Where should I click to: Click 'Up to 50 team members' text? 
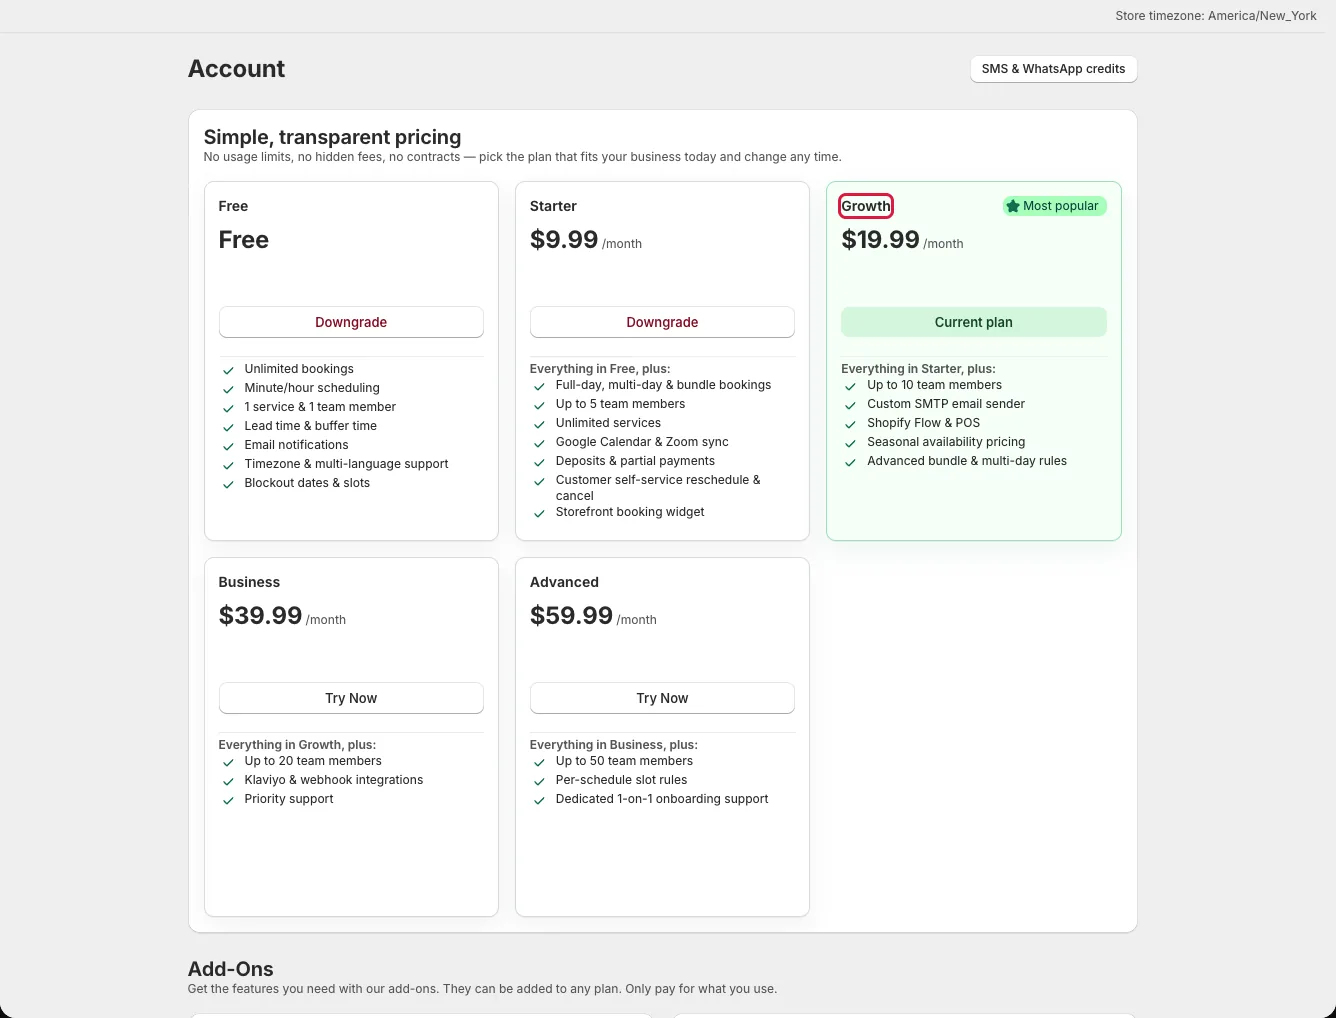pyautogui.click(x=624, y=761)
